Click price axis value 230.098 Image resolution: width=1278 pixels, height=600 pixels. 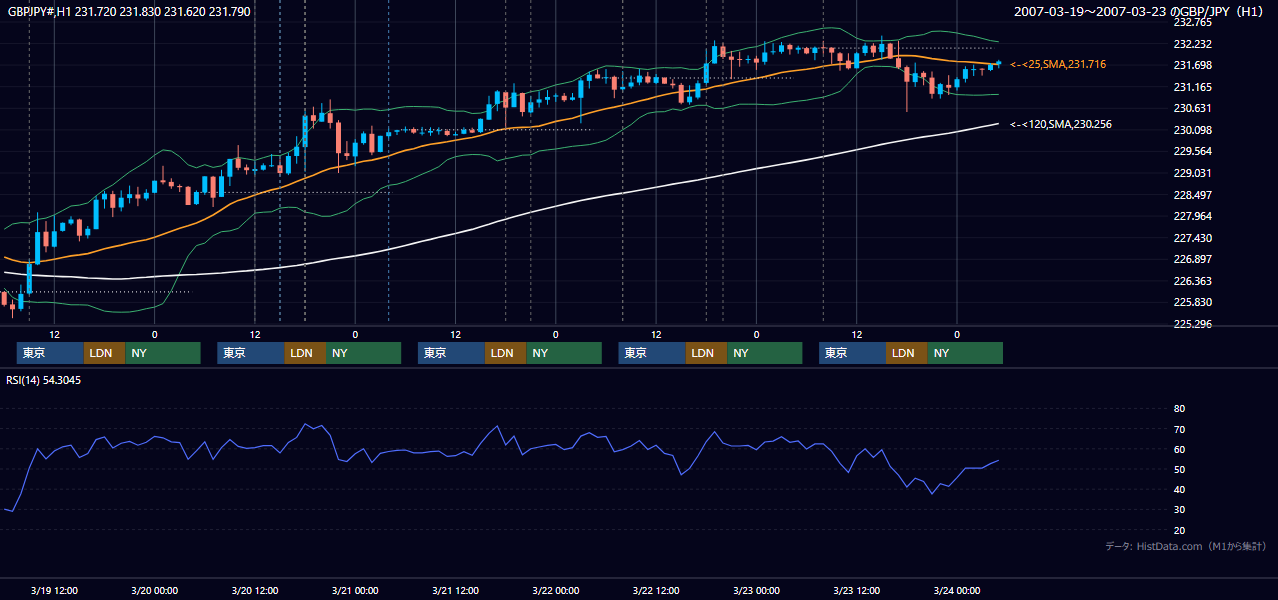tap(1192, 130)
